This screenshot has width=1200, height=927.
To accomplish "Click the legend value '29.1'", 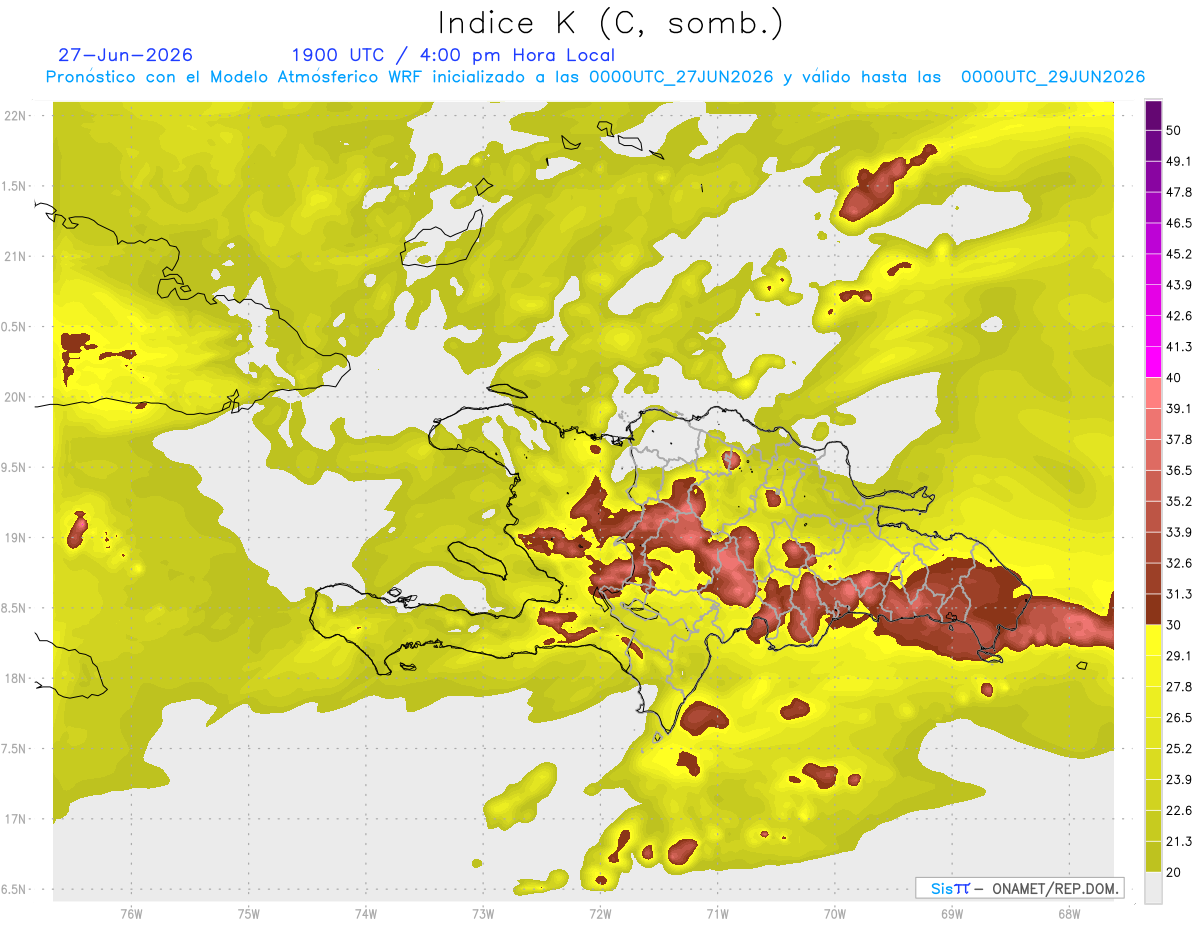I will pyautogui.click(x=1179, y=656).
